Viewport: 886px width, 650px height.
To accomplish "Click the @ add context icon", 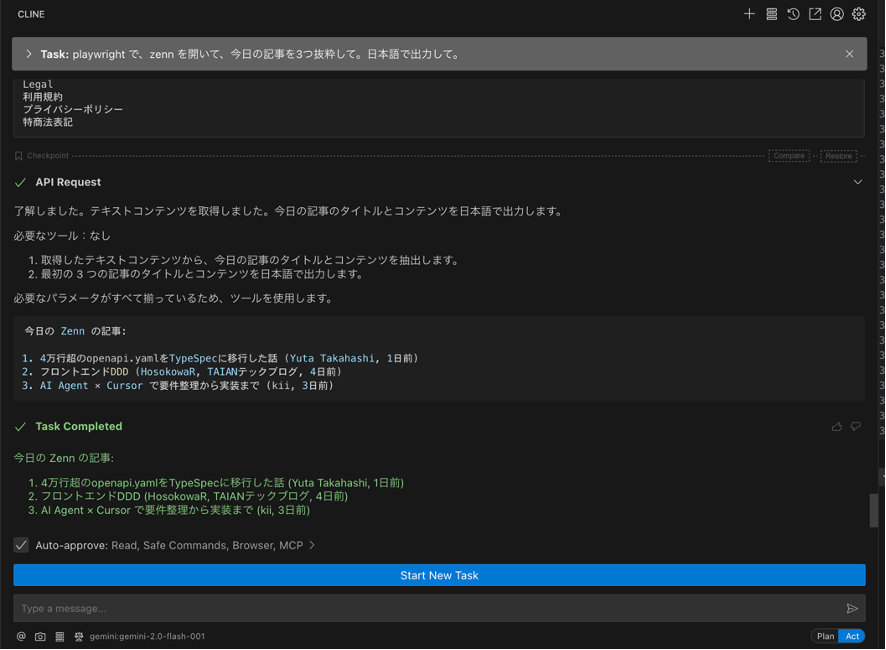I will click(x=21, y=636).
